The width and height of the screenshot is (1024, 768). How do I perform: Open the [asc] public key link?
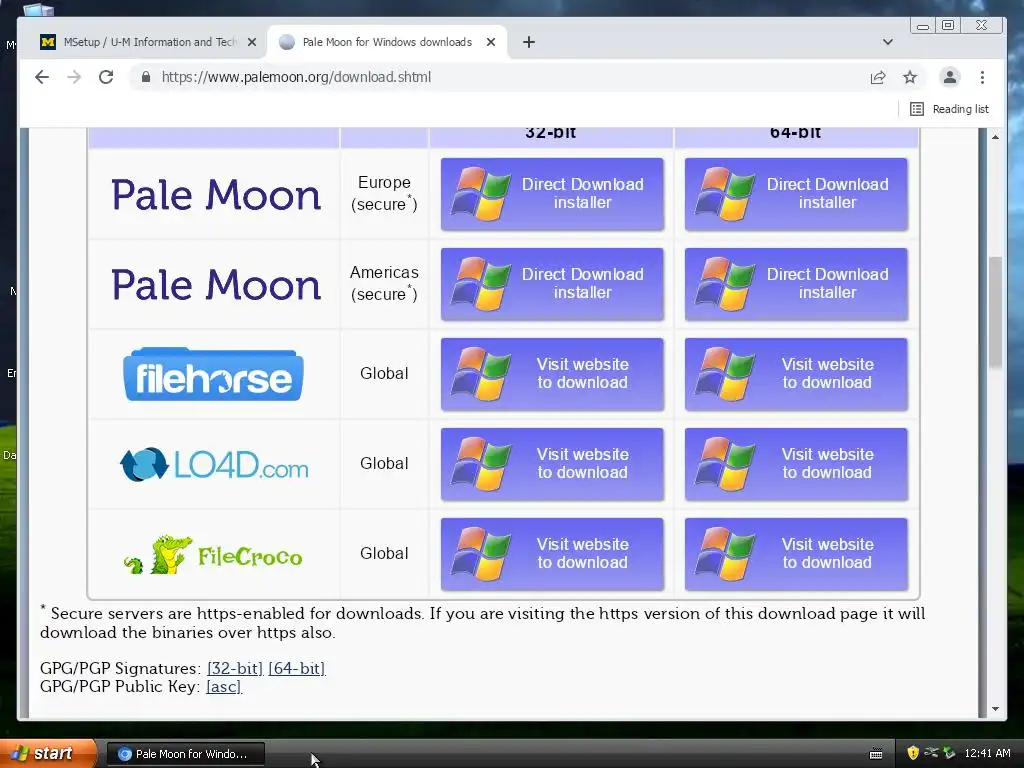(224, 687)
